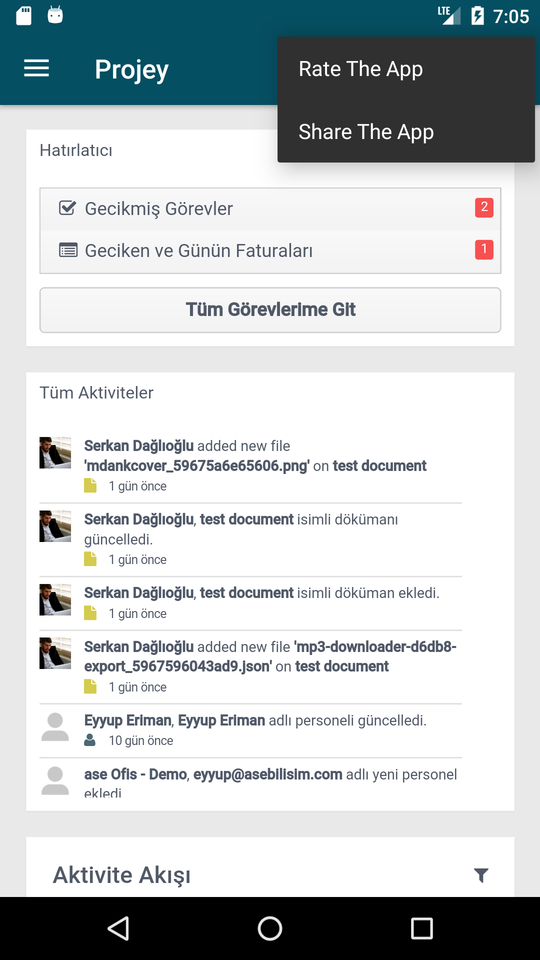Click Serkan Dağlıoğlu avatar in first activity
The width and height of the screenshot is (540, 960).
(55, 452)
